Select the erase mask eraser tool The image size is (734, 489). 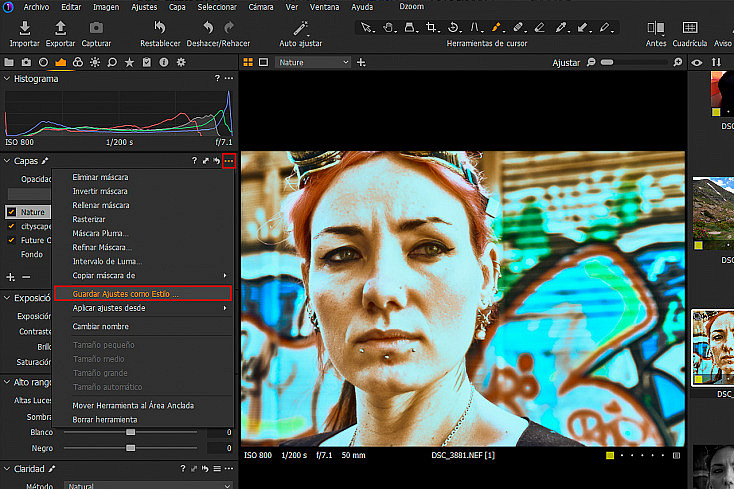point(539,28)
